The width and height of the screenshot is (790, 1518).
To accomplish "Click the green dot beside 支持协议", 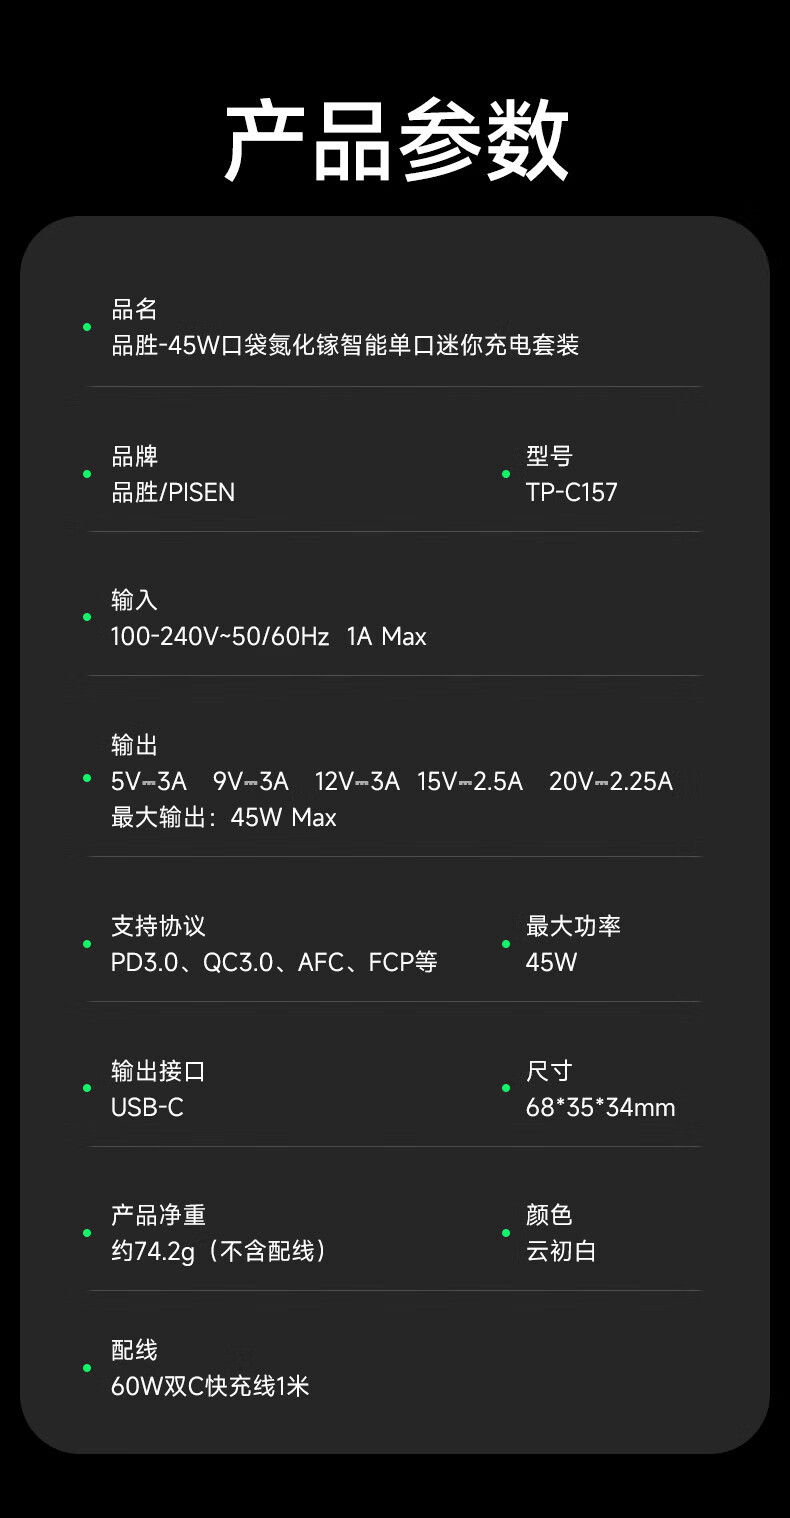I will (x=87, y=944).
